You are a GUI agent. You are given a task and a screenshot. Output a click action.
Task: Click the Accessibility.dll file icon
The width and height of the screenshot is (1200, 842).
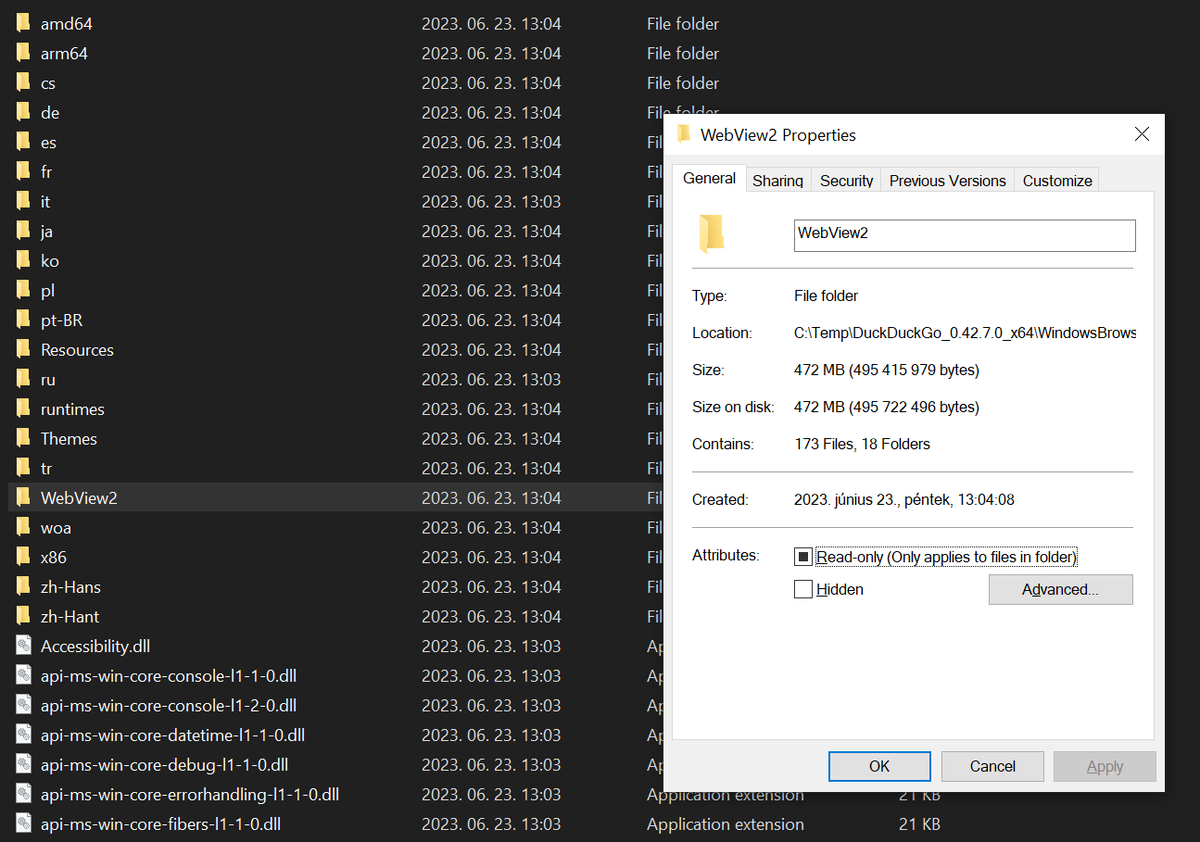click(x=24, y=646)
